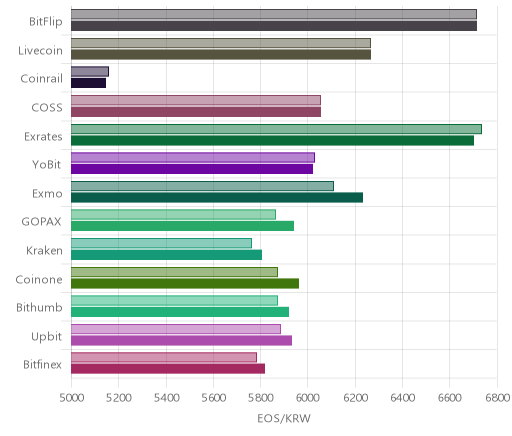The height and width of the screenshot is (436, 512).
Task: Select the green Bithumb lower bar
Action: 180,312
